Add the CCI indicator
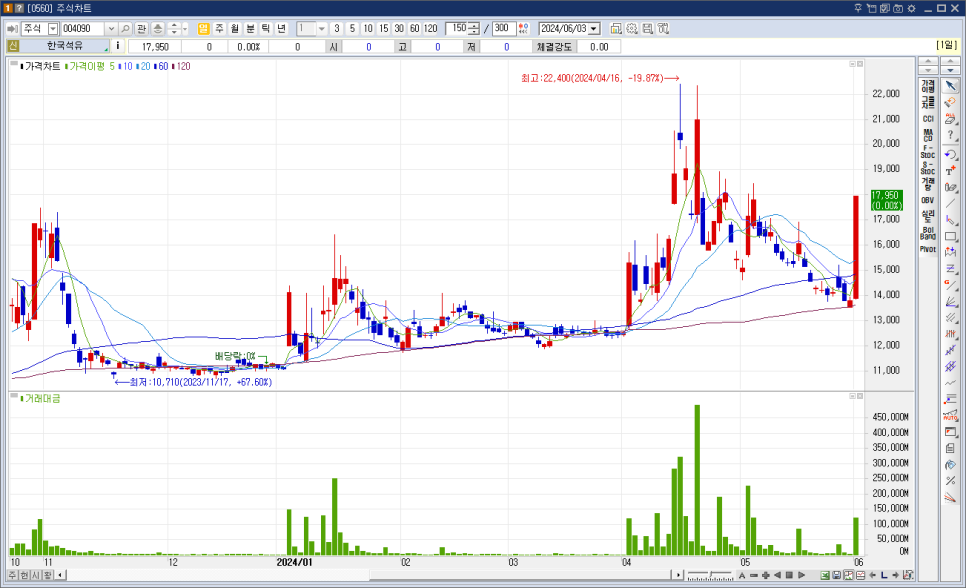 coord(928,118)
